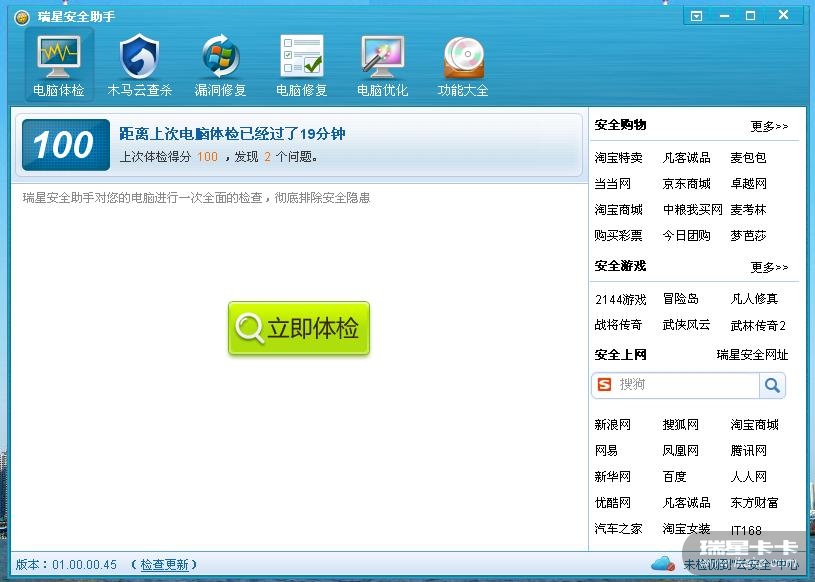This screenshot has width=815, height=582.
Task: Open the 卓越网 link
Action: (748, 183)
